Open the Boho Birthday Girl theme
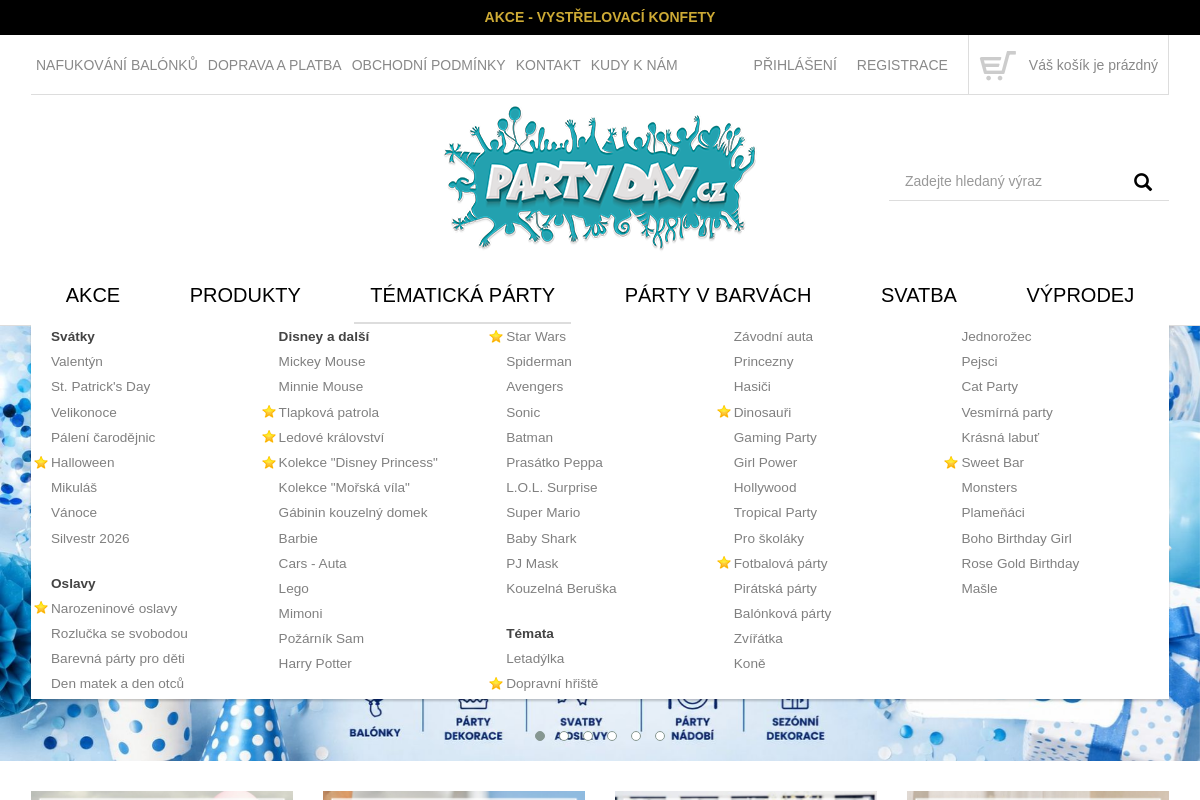1200x800 pixels. point(1016,538)
